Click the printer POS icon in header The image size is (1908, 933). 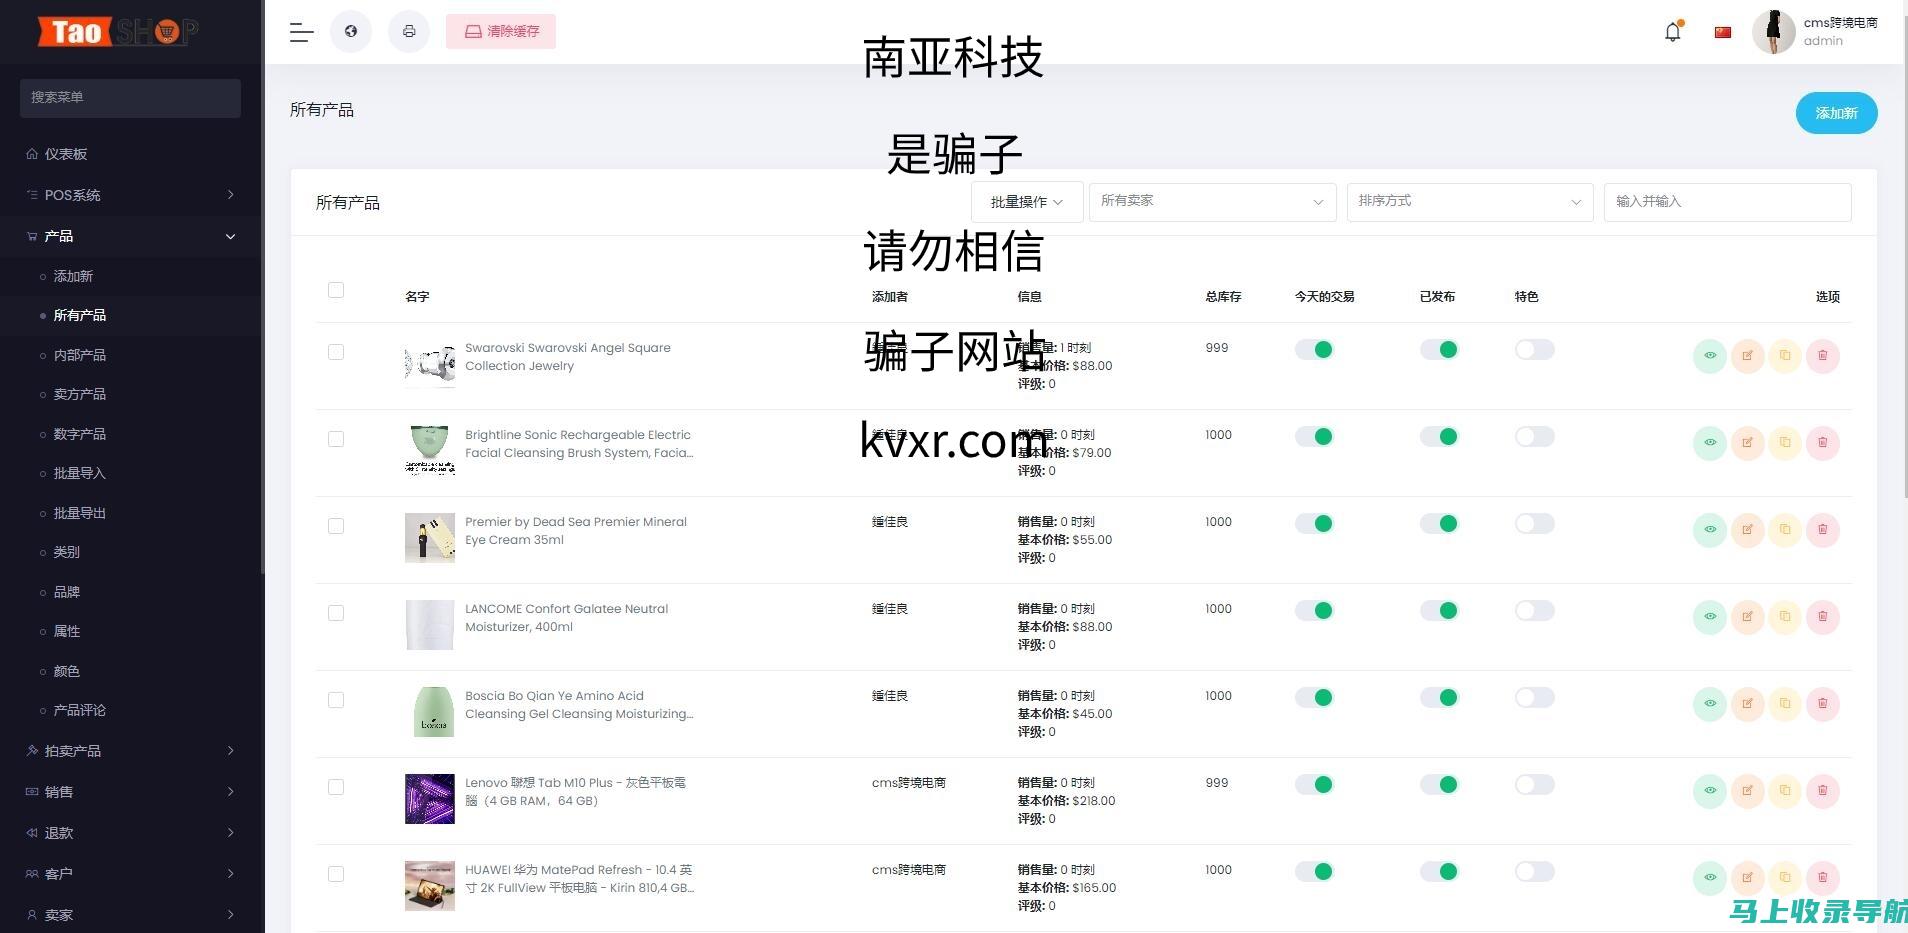[x=409, y=31]
